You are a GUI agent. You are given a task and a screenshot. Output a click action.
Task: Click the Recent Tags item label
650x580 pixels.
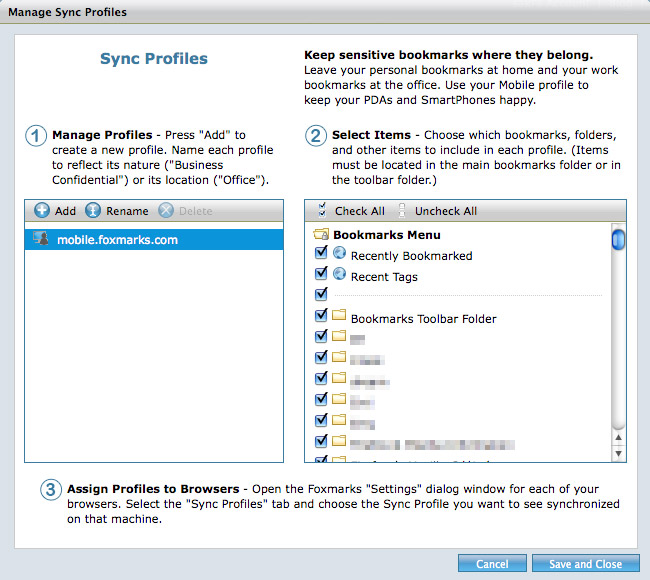(384, 277)
